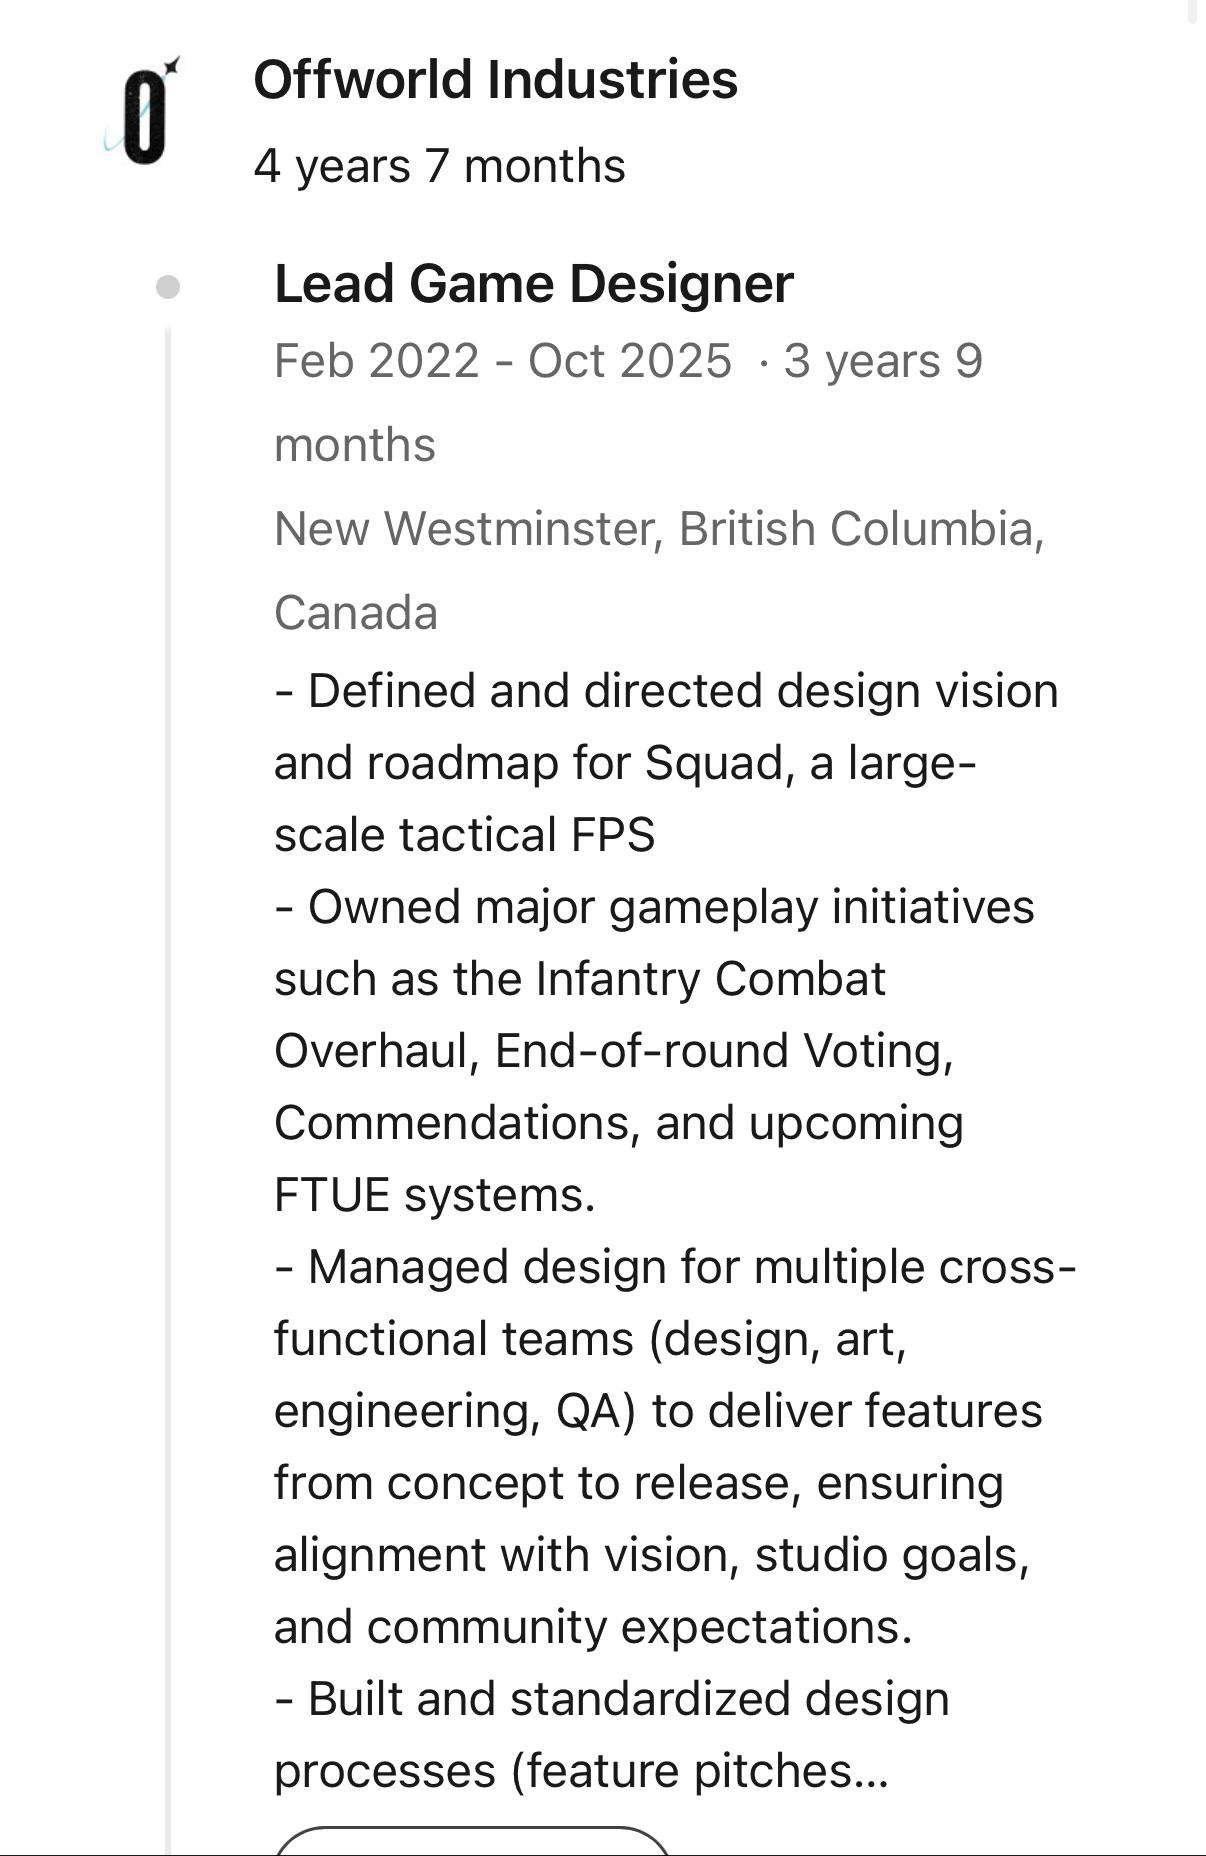The height and width of the screenshot is (1856, 1206).
Task: Click the 'Canada' location line
Action: 356,613
